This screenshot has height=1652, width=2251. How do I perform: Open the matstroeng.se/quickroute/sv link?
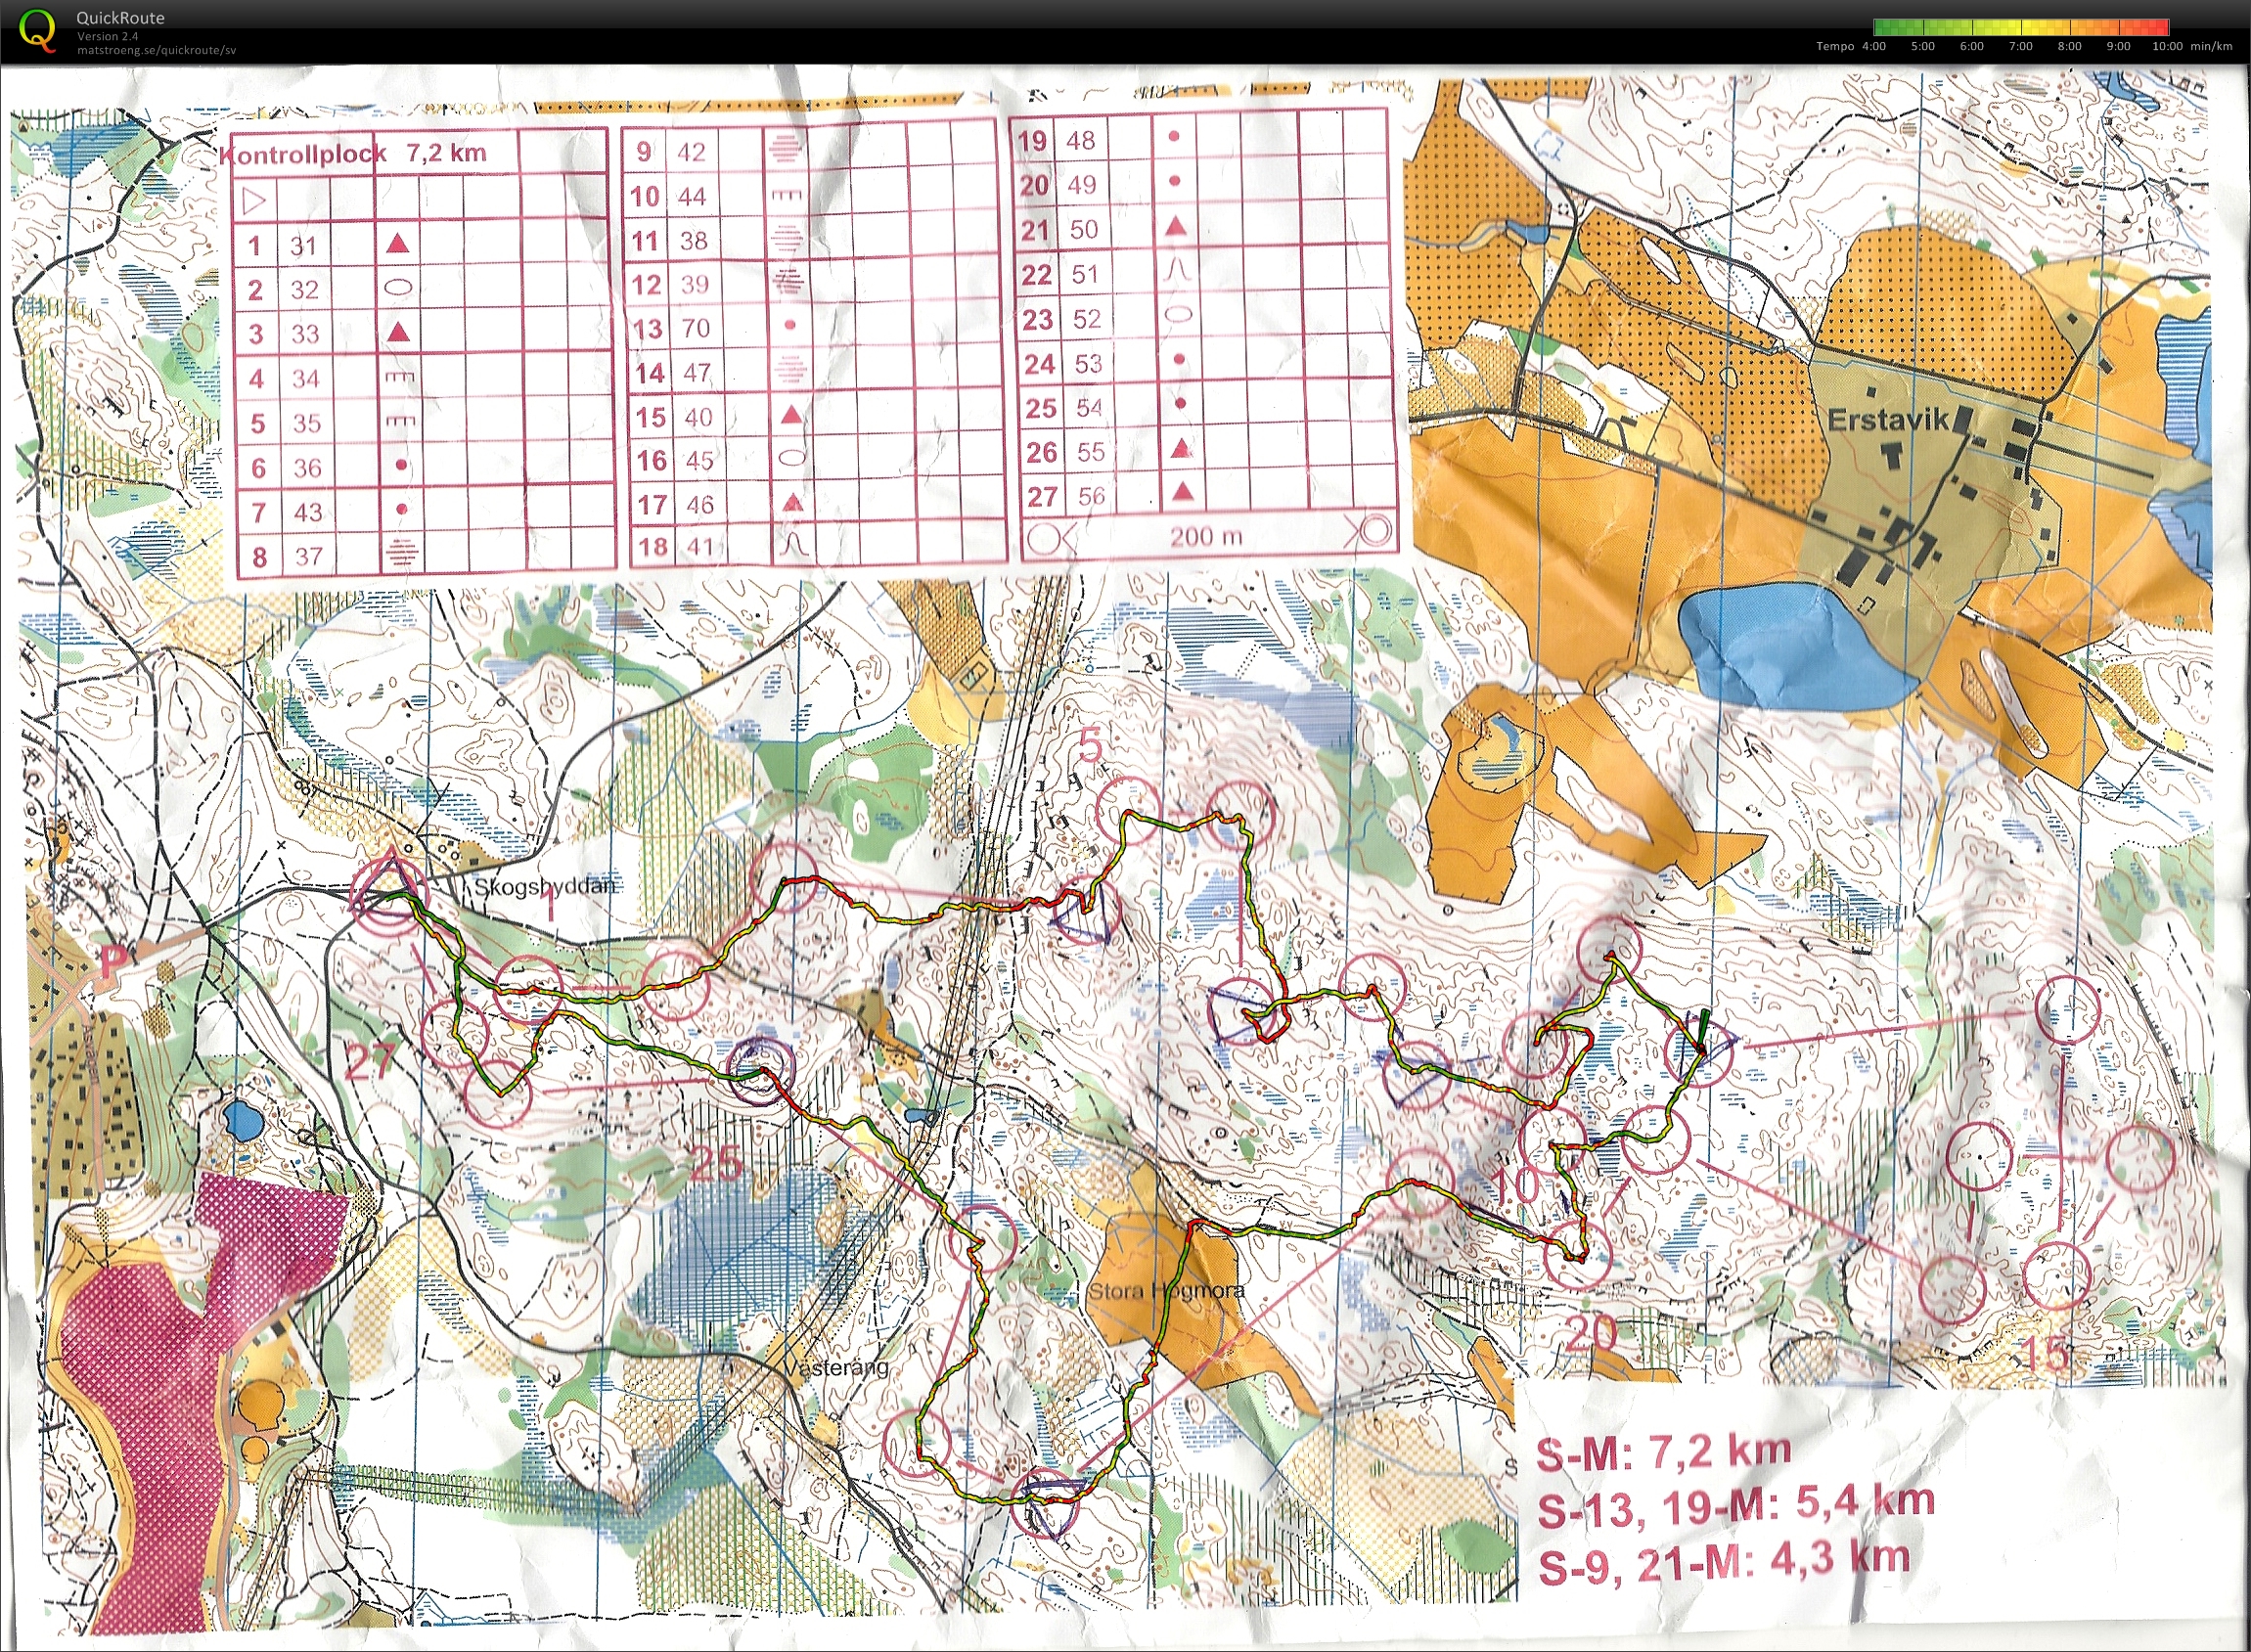pyautogui.click(x=157, y=50)
